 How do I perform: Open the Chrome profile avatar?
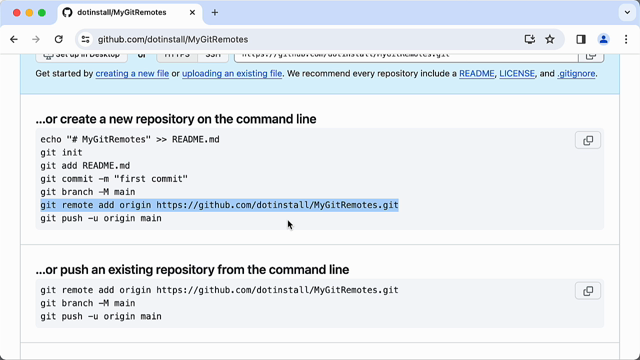(603, 39)
